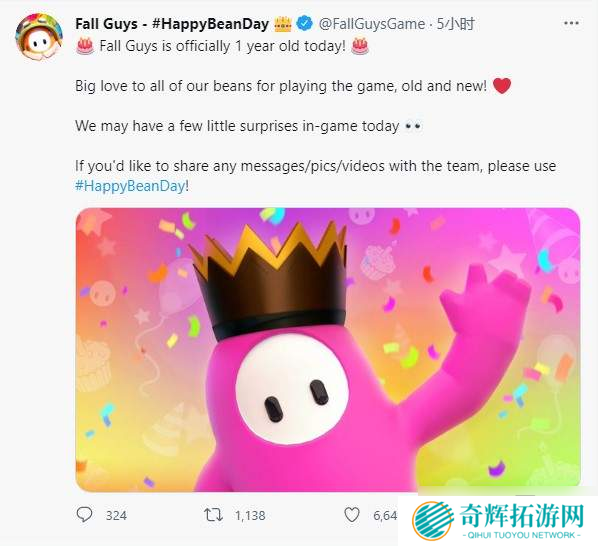
Task: Open the blue #HappyBeanDay hashtag link
Action: pyautogui.click(x=130, y=186)
